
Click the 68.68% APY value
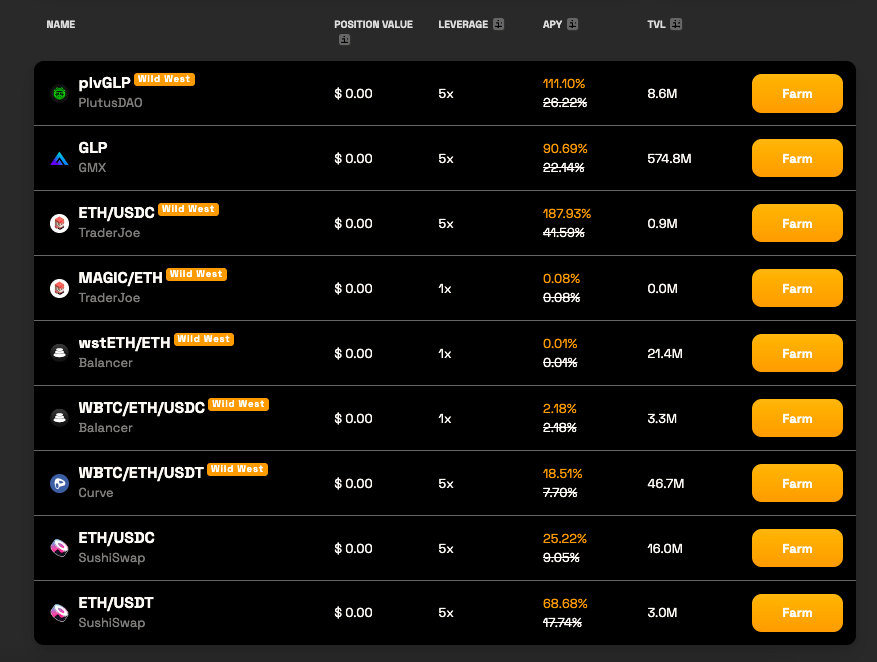tap(565, 604)
